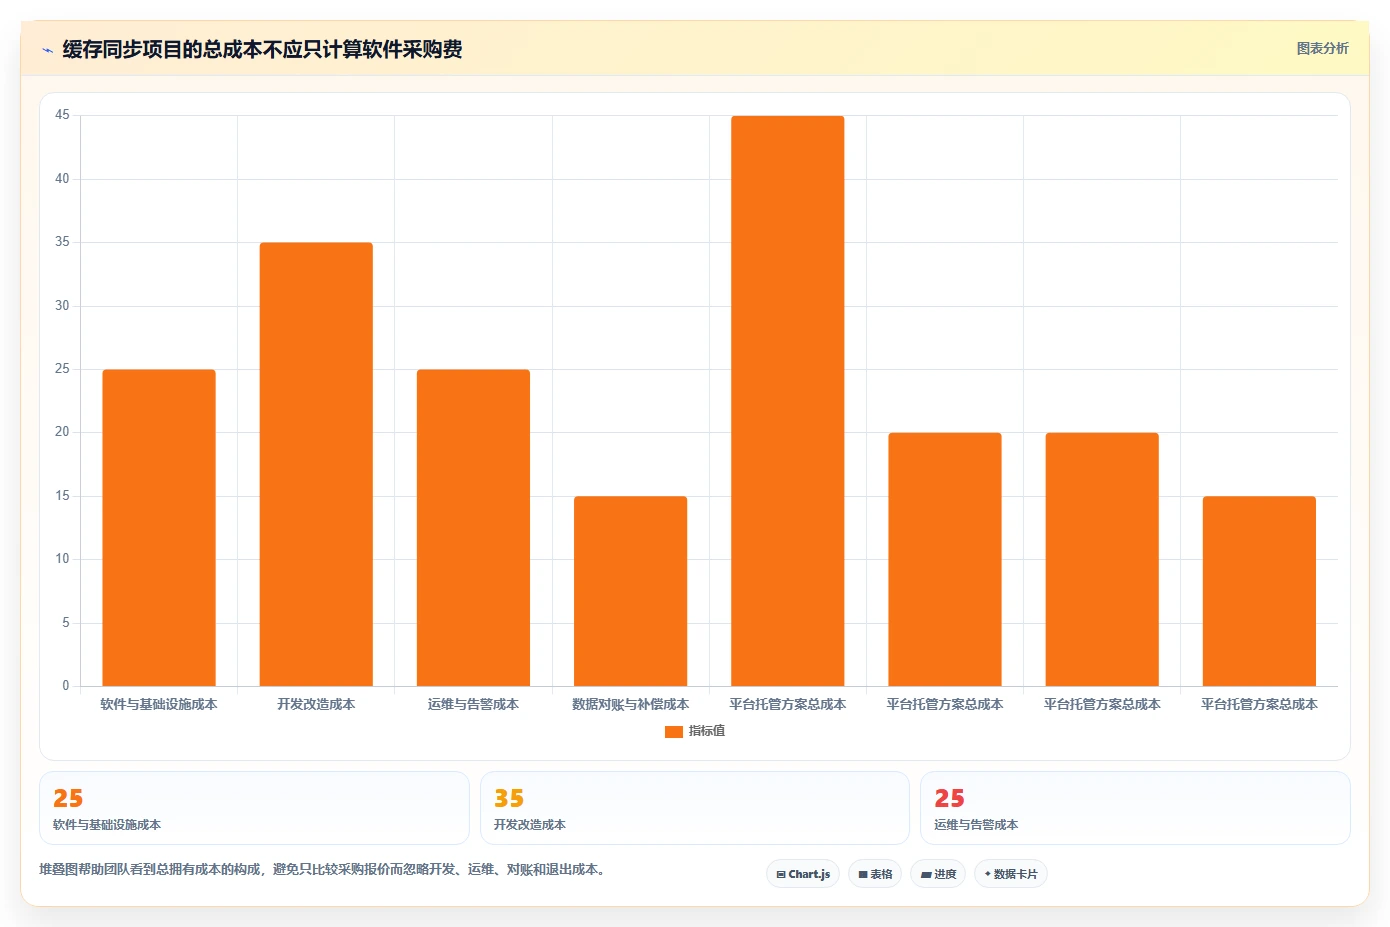Click the y-axis tick label 10
This screenshot has width=1390, height=927.
coord(62,559)
